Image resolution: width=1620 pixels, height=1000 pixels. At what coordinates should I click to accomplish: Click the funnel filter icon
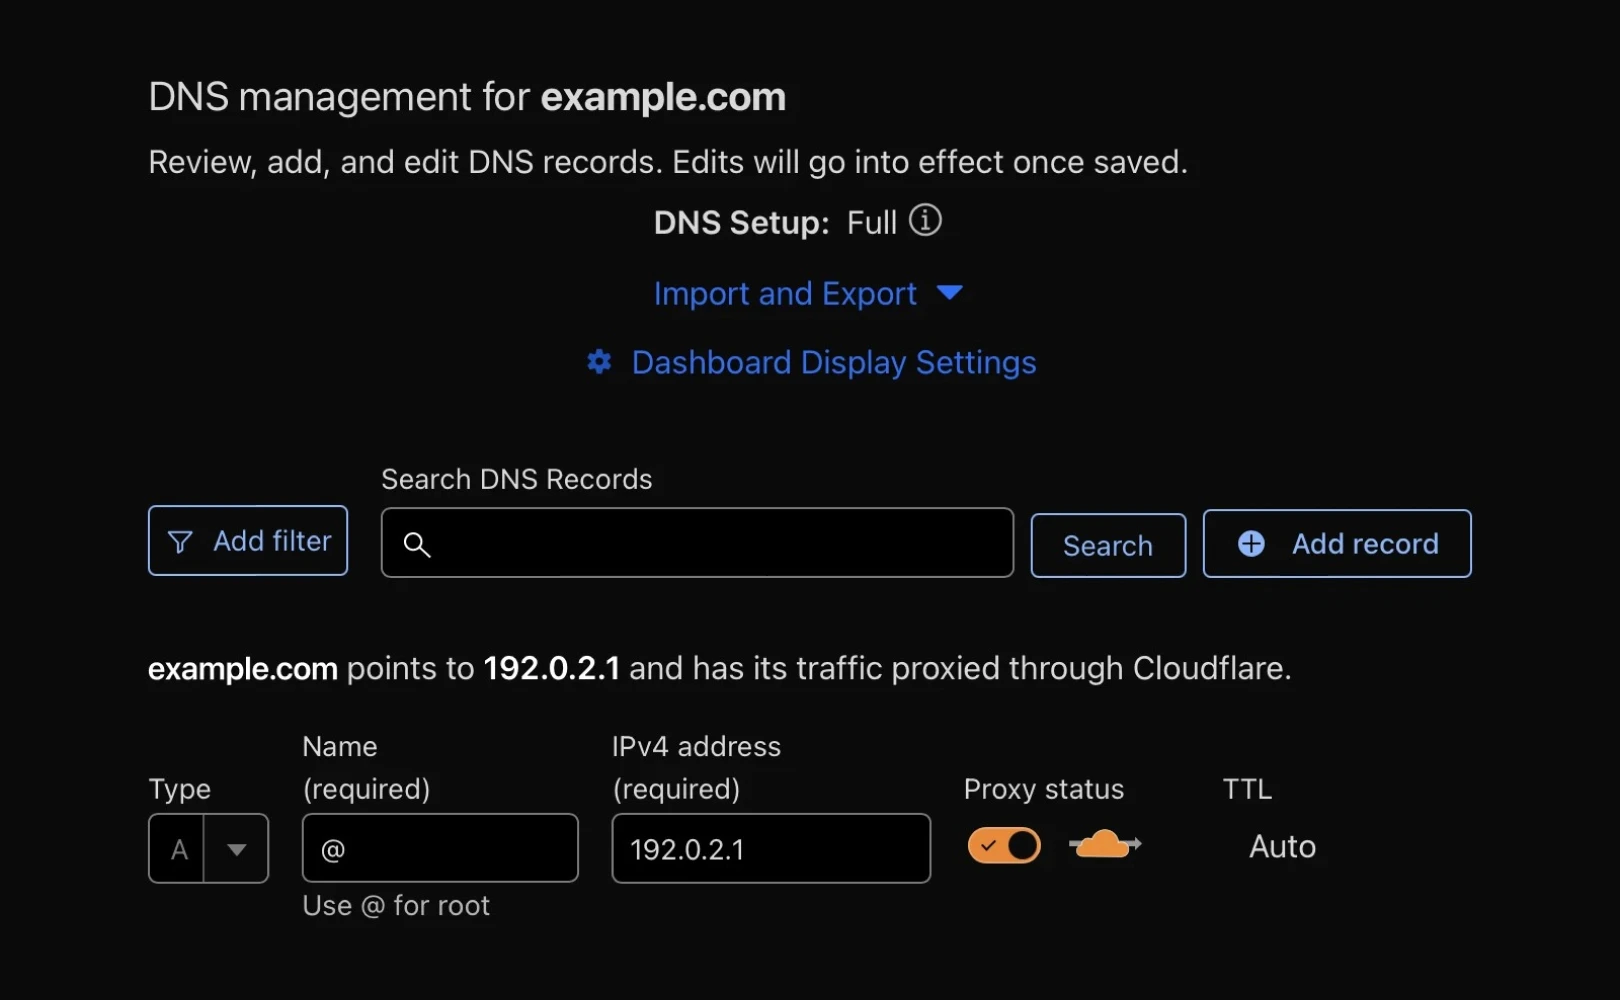(180, 542)
